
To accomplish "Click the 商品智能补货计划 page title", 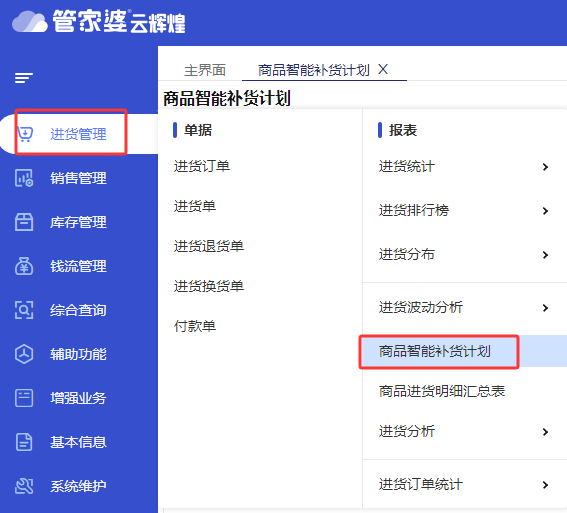I will (227, 98).
